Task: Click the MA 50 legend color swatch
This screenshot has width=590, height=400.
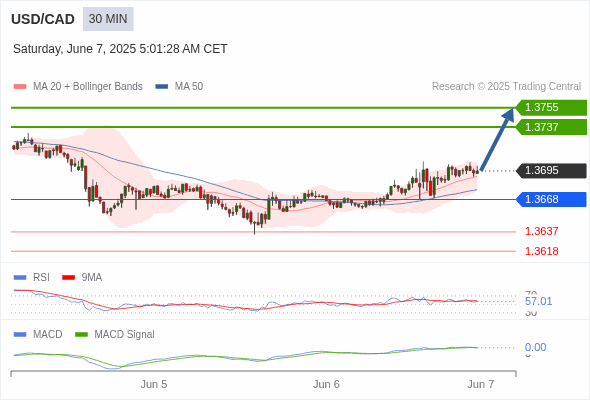Action: 162,87
